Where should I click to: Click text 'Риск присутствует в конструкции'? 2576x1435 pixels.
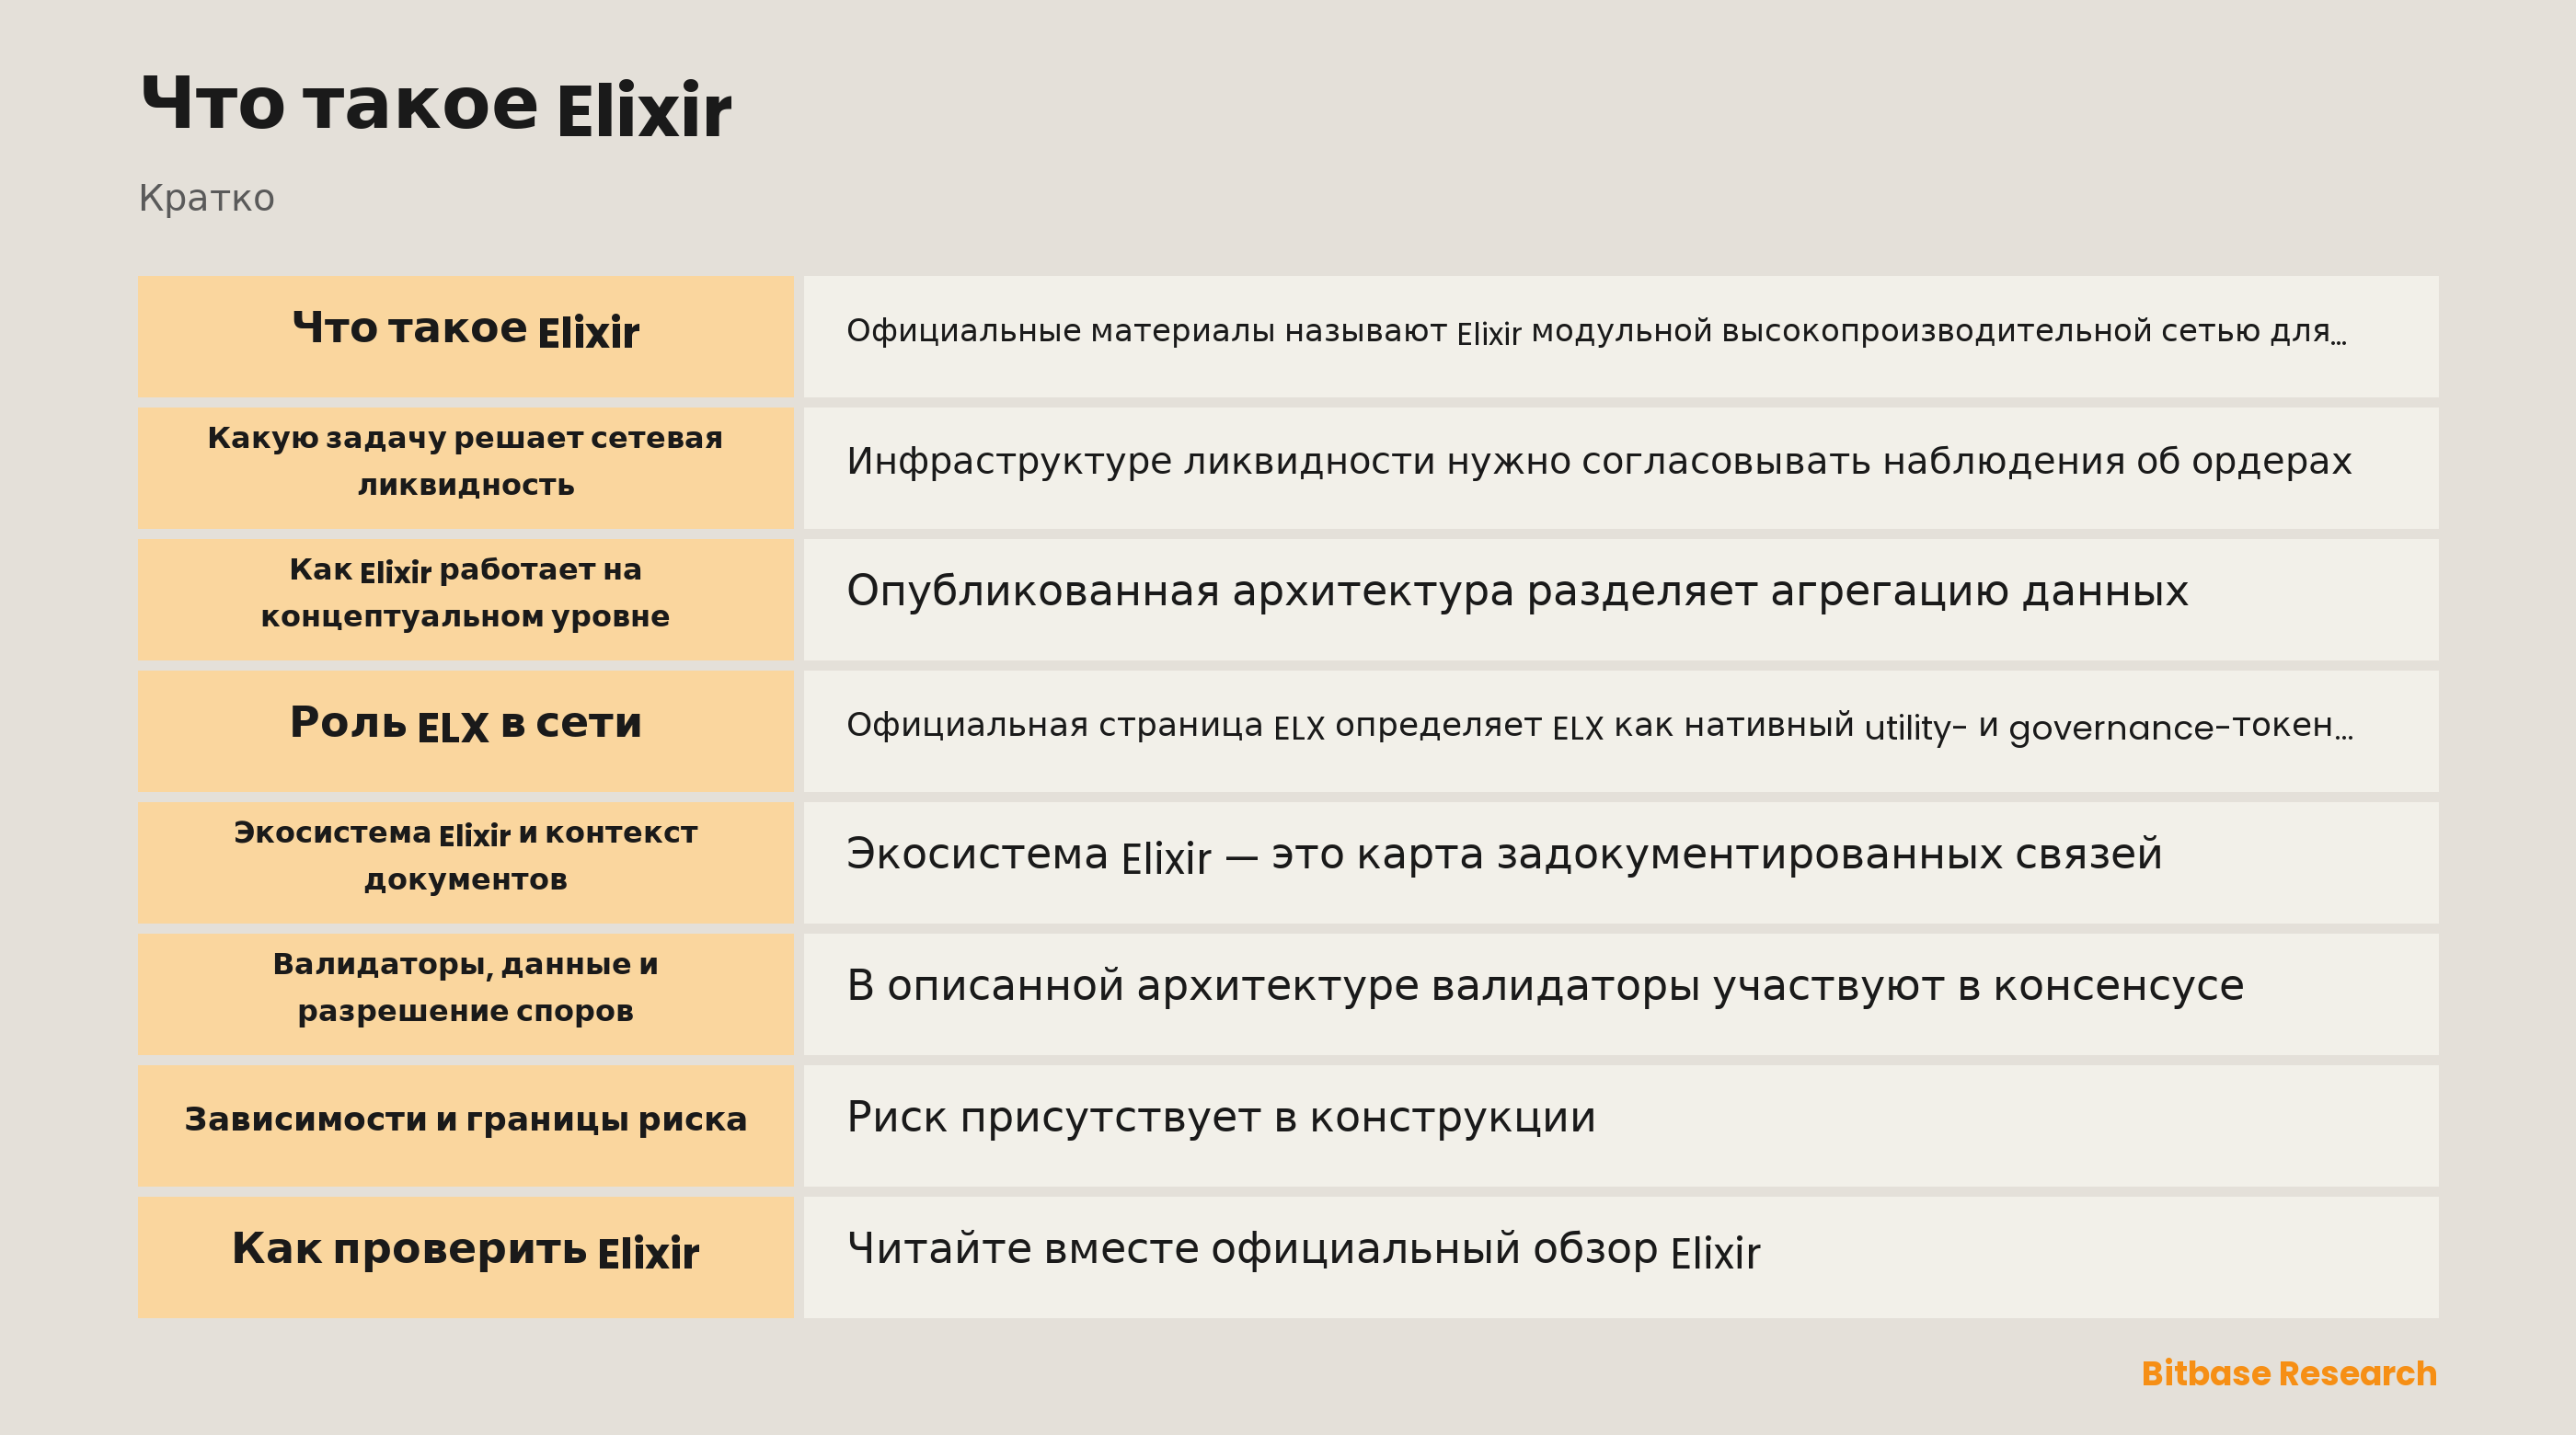tap(1221, 1117)
